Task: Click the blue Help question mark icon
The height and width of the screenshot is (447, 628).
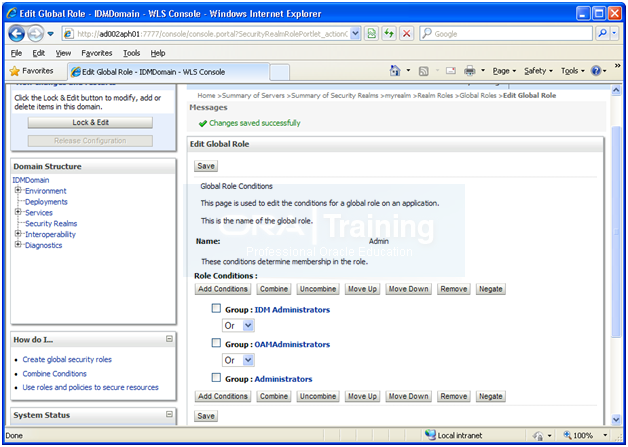Action: point(596,71)
